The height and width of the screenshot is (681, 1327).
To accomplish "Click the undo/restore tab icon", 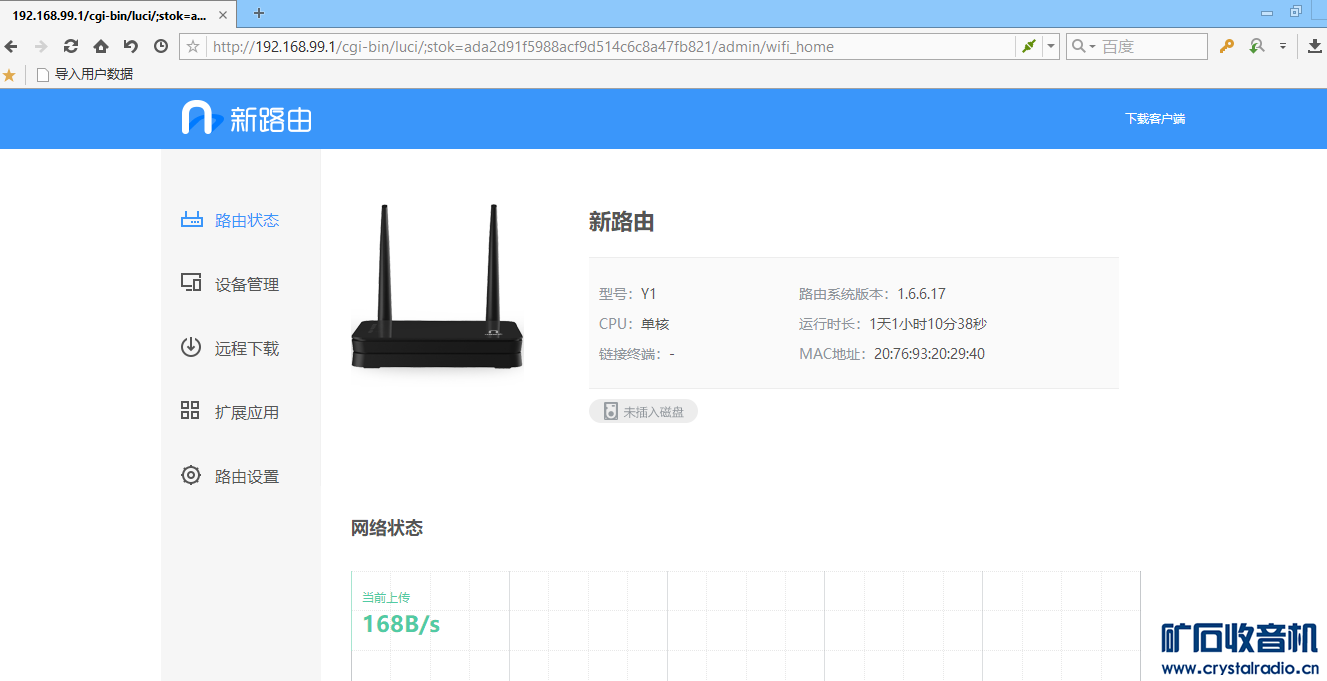I will (130, 46).
